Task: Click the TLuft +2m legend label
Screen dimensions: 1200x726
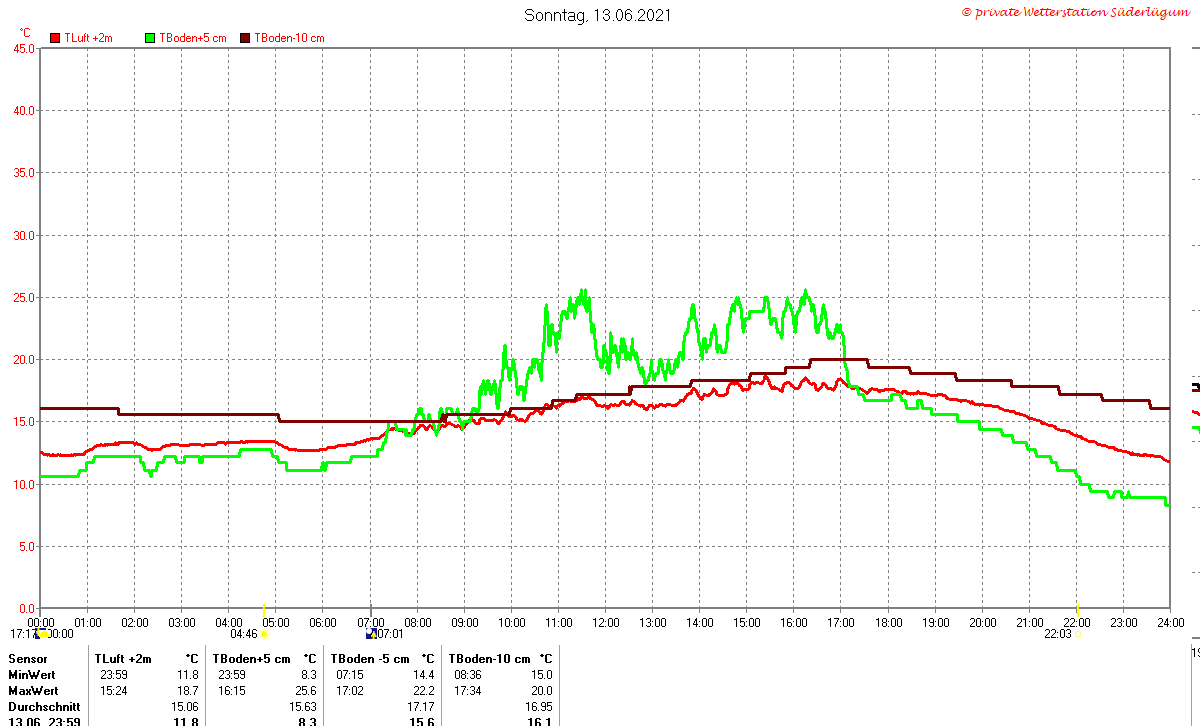Action: click(88, 38)
